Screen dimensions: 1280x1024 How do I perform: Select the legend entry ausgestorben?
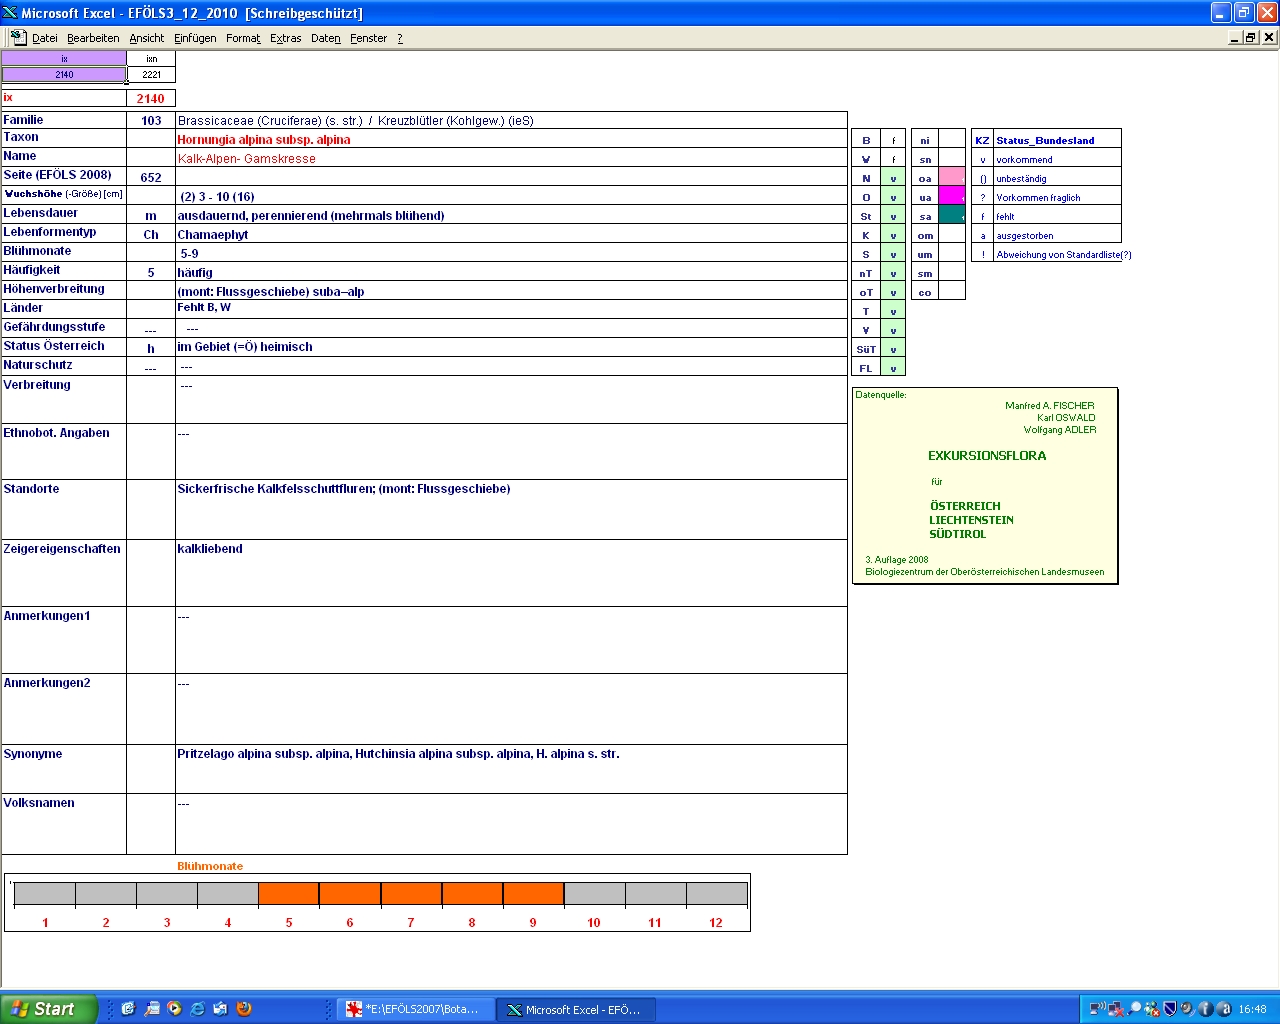(x=1024, y=235)
